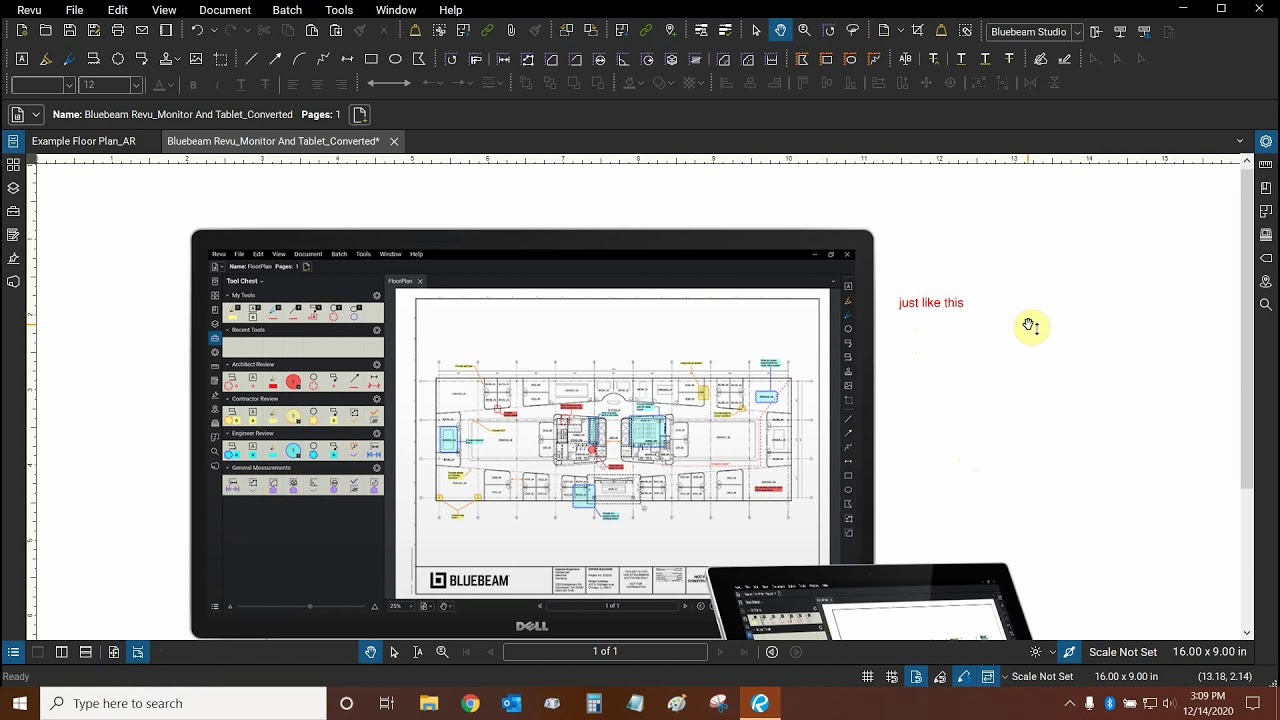Viewport: 1280px width, 720px height.
Task: Select the Line tool
Action: click(251, 59)
